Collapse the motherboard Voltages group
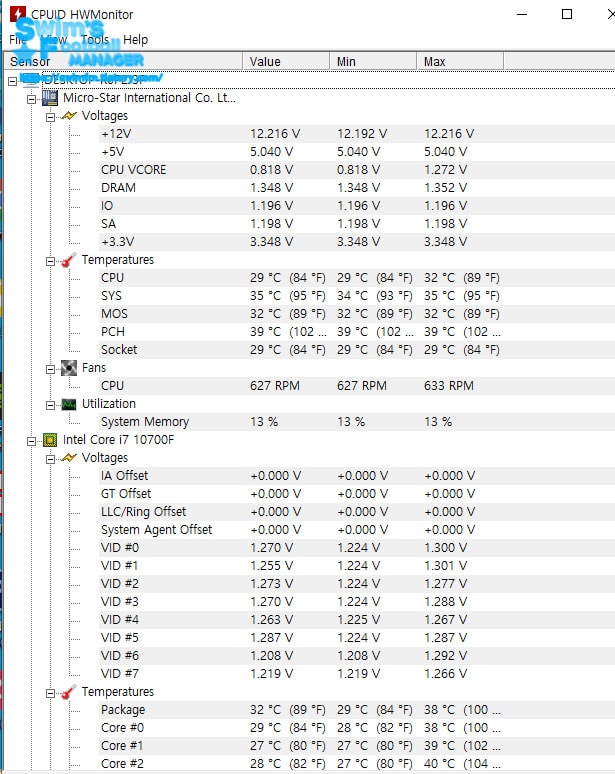 point(50,117)
